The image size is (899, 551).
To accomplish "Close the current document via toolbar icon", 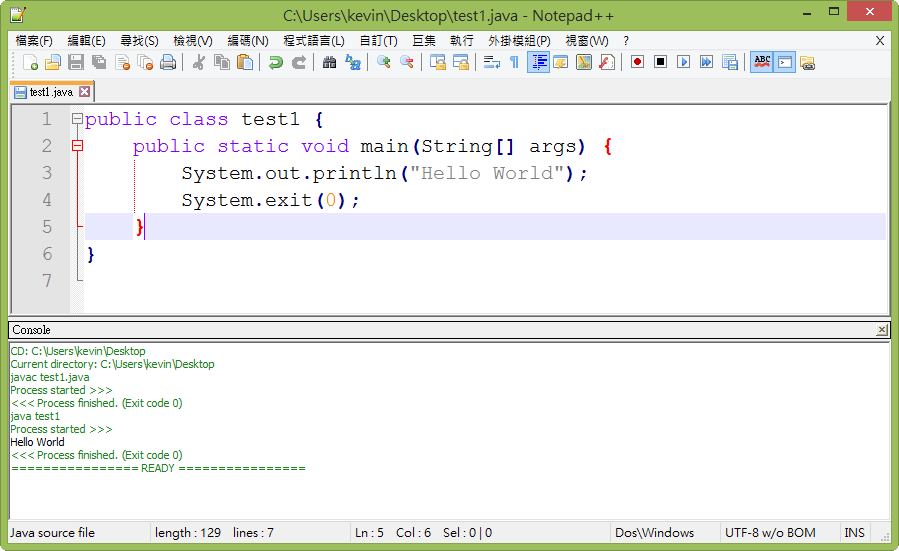I will (122, 62).
